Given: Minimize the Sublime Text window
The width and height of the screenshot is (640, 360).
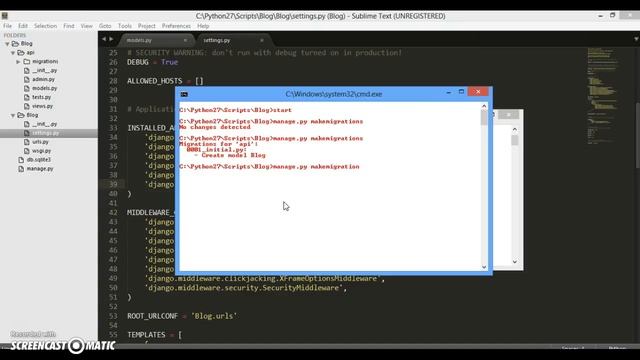Looking at the screenshot, I should (x=600, y=16).
